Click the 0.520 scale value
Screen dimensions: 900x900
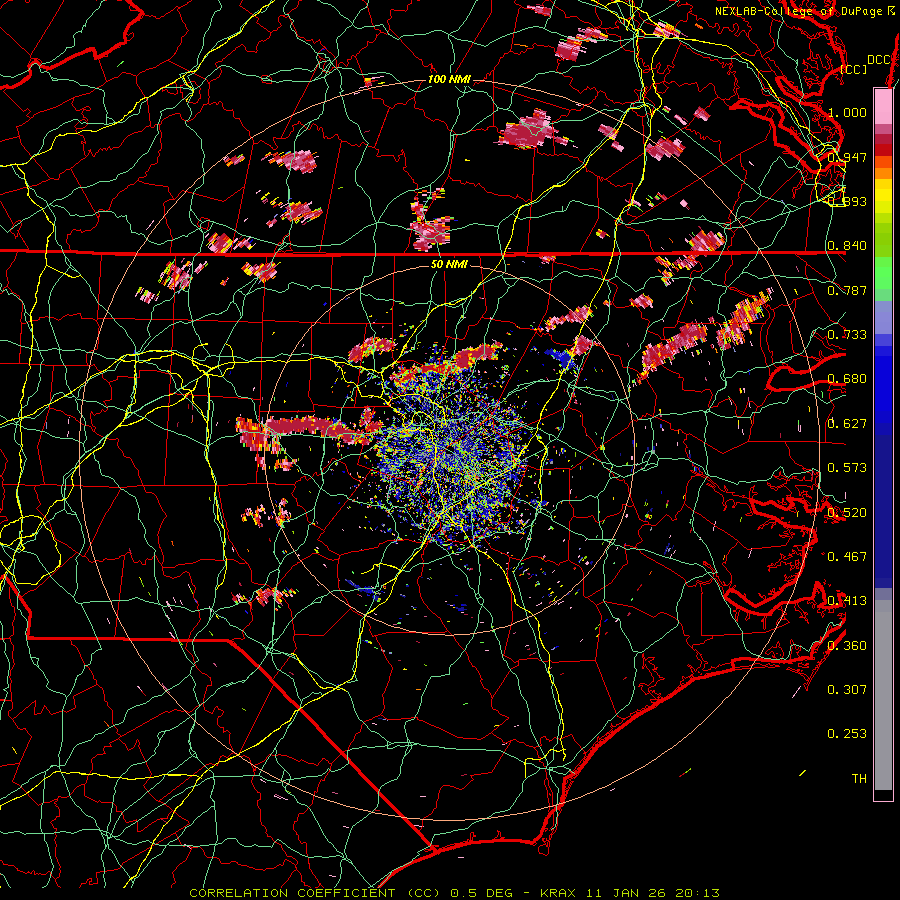(x=847, y=513)
